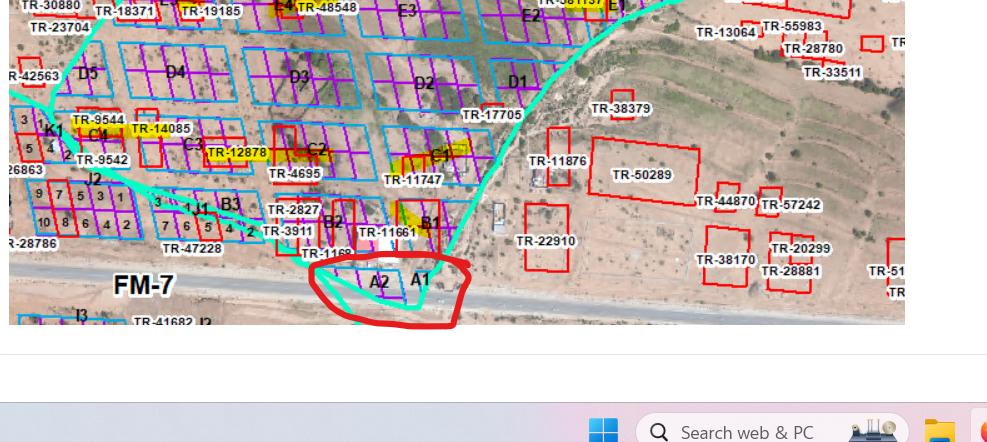This screenshot has height=442, width=987.
Task: Click parcel label TR-55983
Action: [x=792, y=26]
